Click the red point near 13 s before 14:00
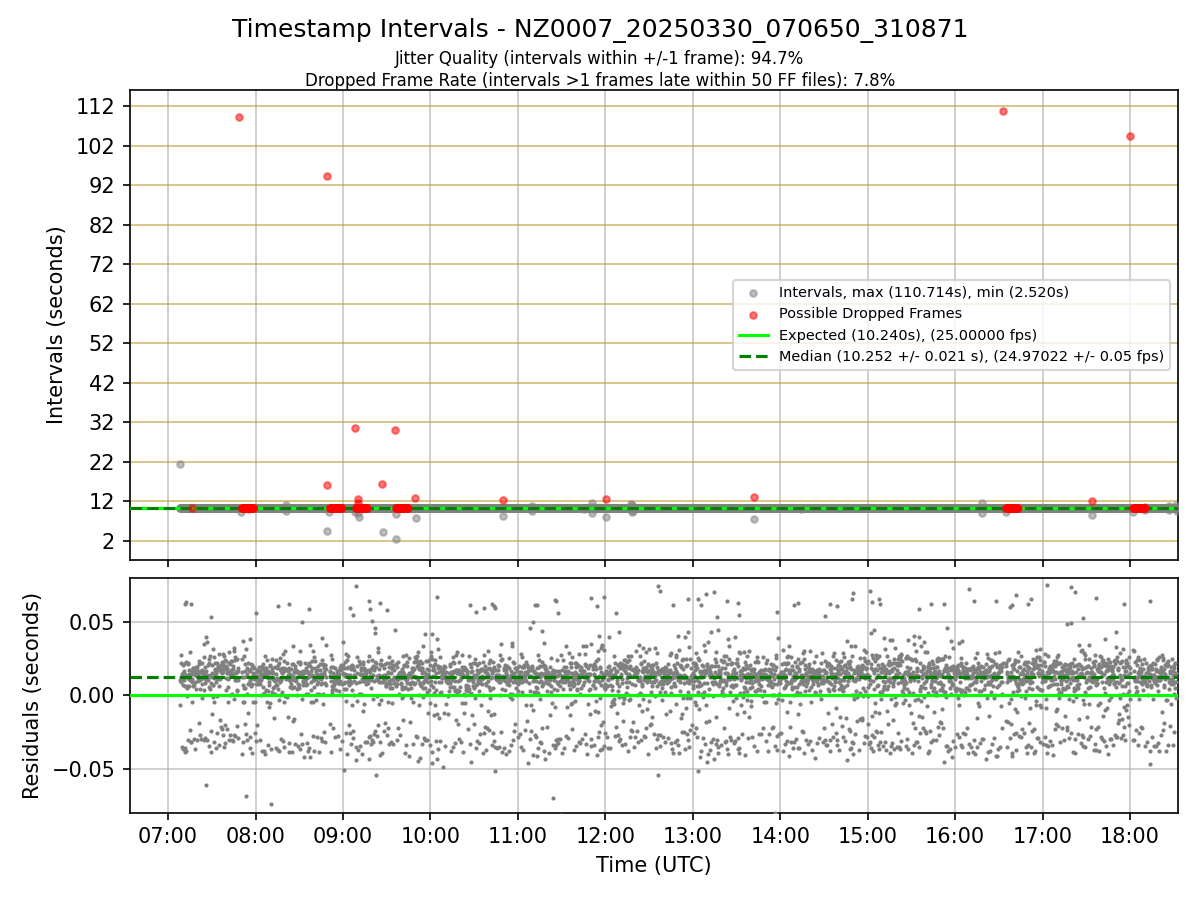This screenshot has width=1200, height=900. [x=754, y=497]
